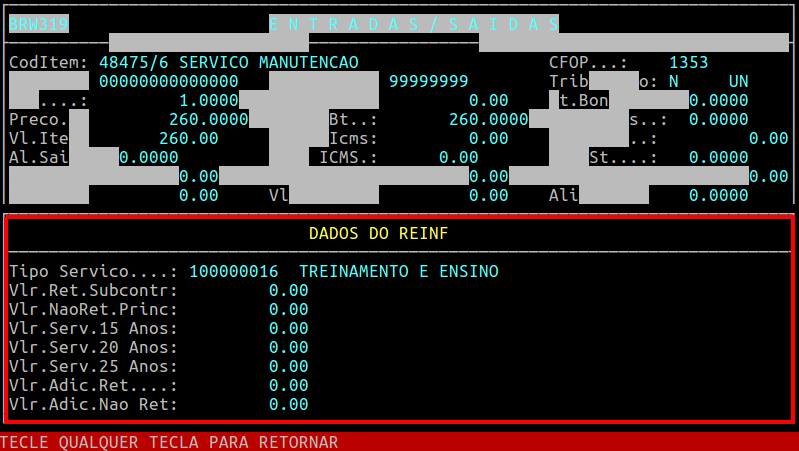Click the 99999999 numeric field

[428, 81]
